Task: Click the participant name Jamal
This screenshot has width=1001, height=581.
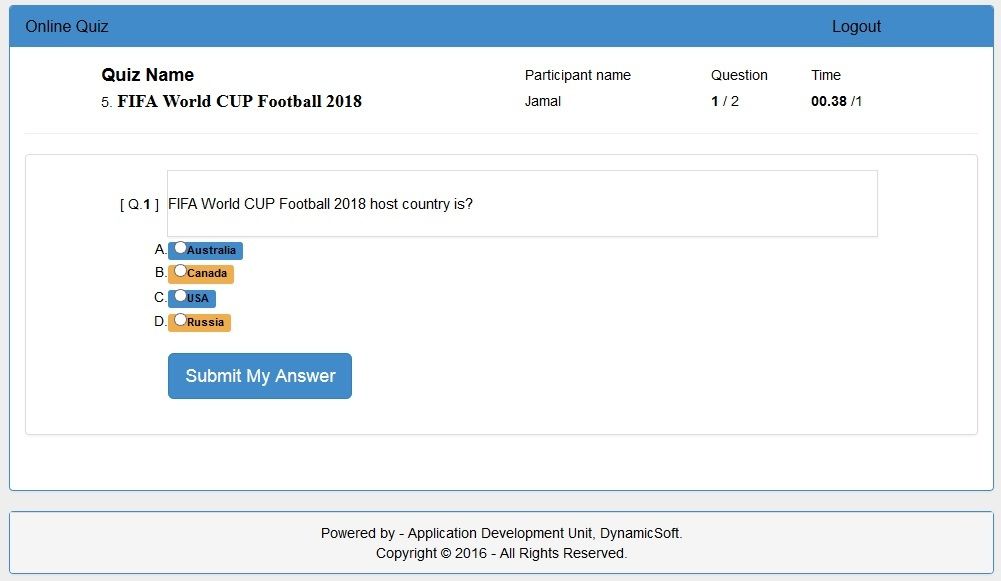Action: 543,101
